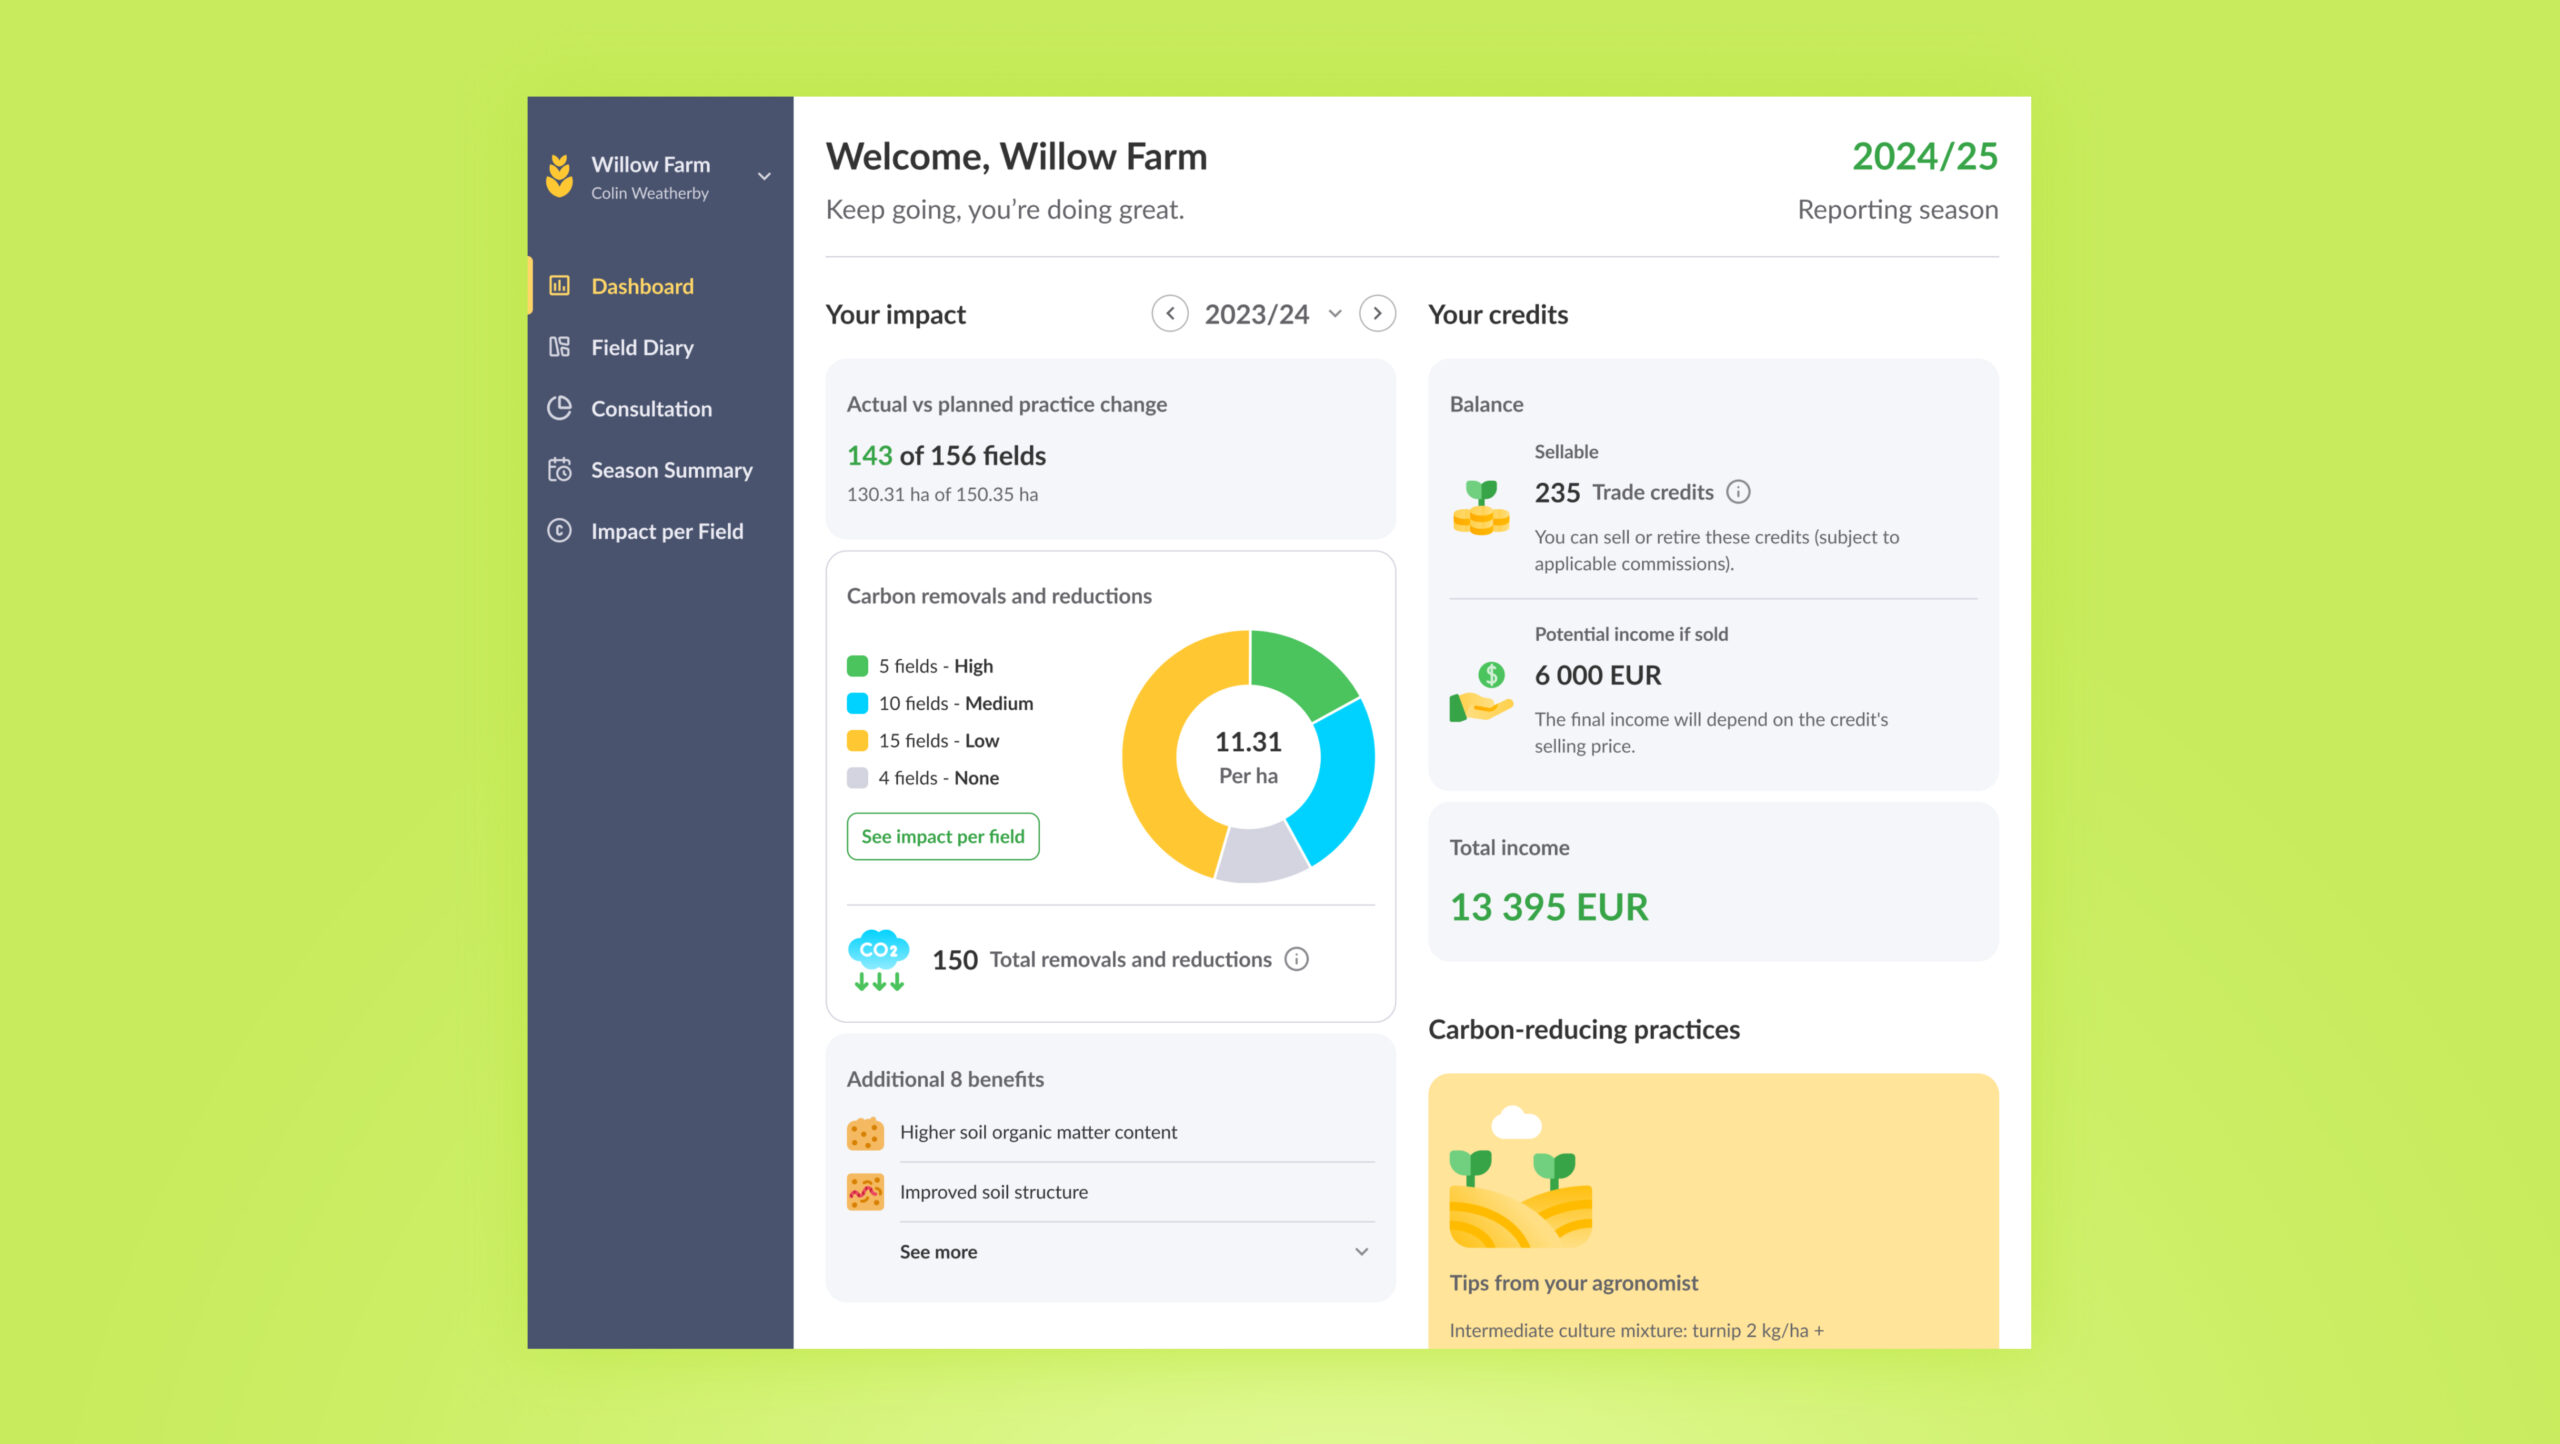Expand the Willow Farm account switcher
This screenshot has height=1444, width=2560.
coord(764,176)
